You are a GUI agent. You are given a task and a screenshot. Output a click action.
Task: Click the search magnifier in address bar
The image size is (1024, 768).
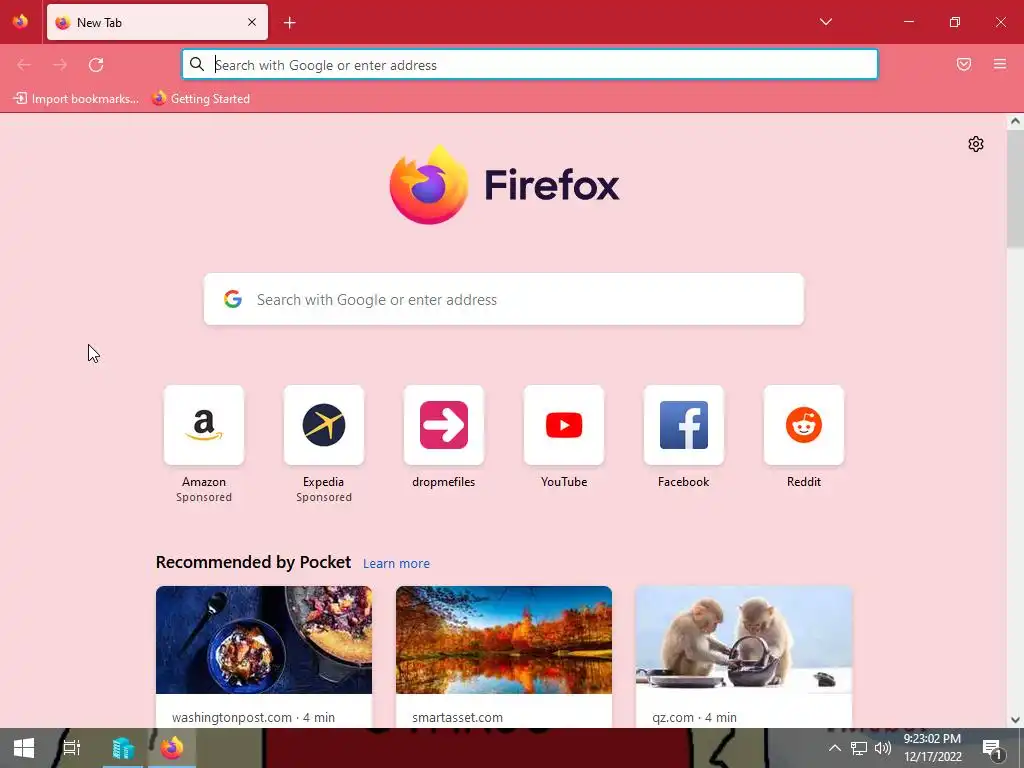[x=197, y=64]
